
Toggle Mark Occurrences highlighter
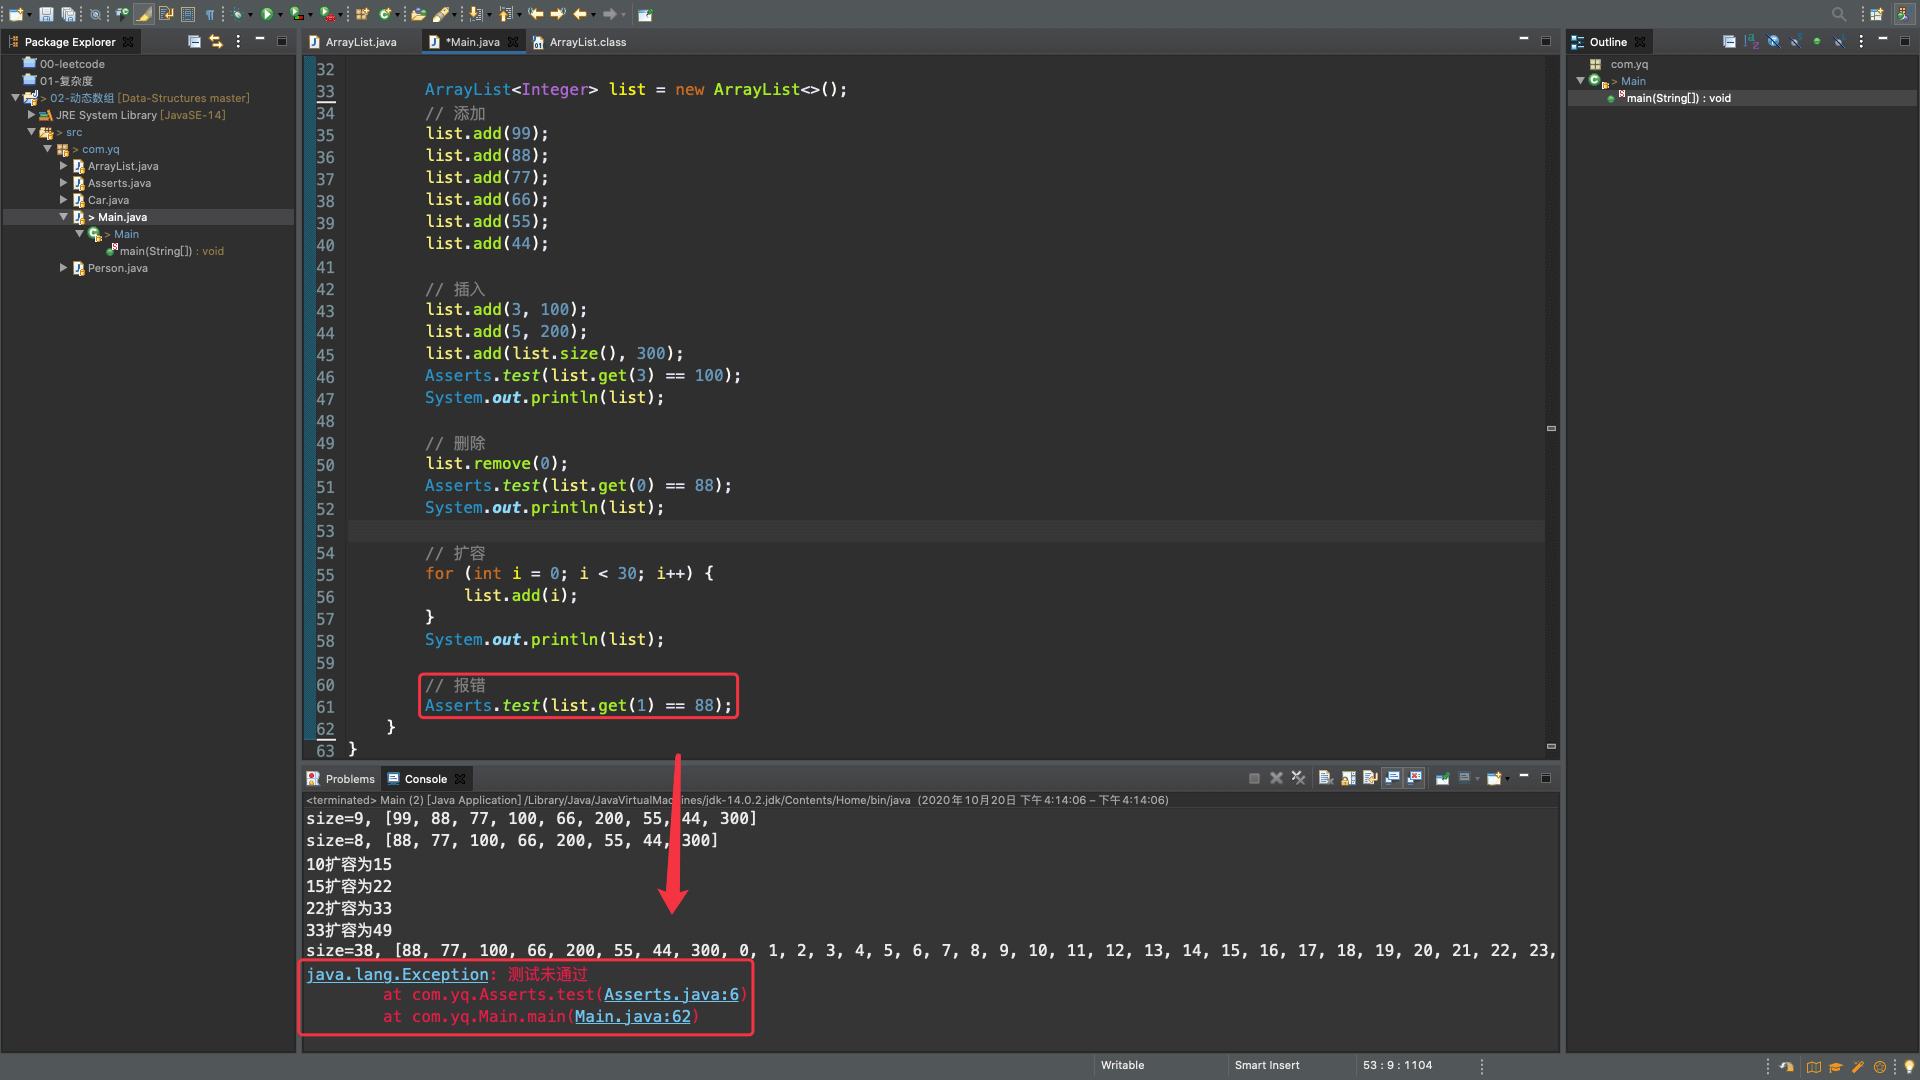pyautogui.click(x=144, y=14)
